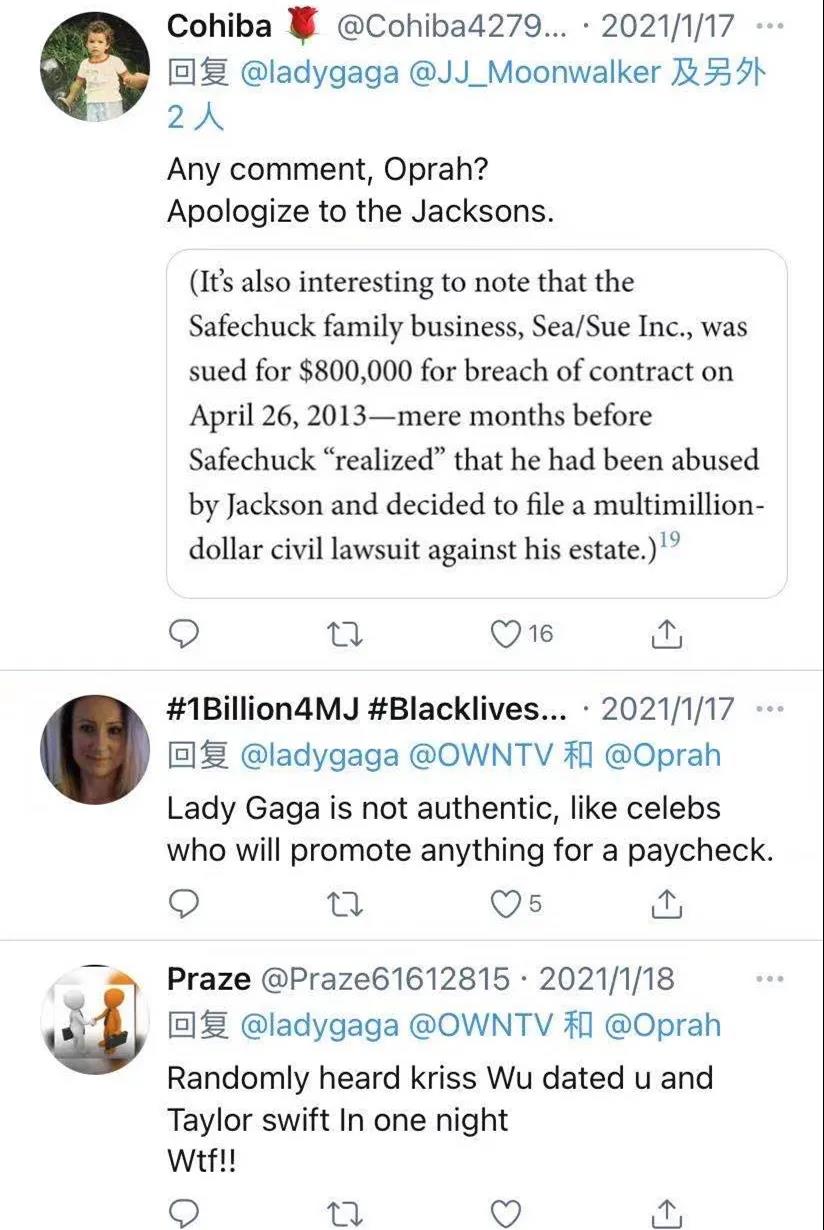View Cohiba's profile picture
824x1230 pixels.
95,67
